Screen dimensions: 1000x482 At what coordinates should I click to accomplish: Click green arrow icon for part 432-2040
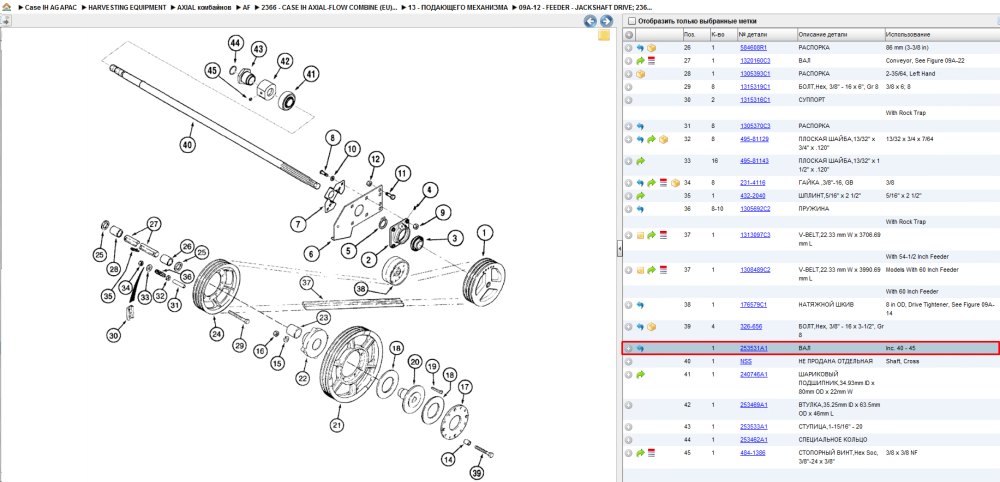click(x=640, y=196)
